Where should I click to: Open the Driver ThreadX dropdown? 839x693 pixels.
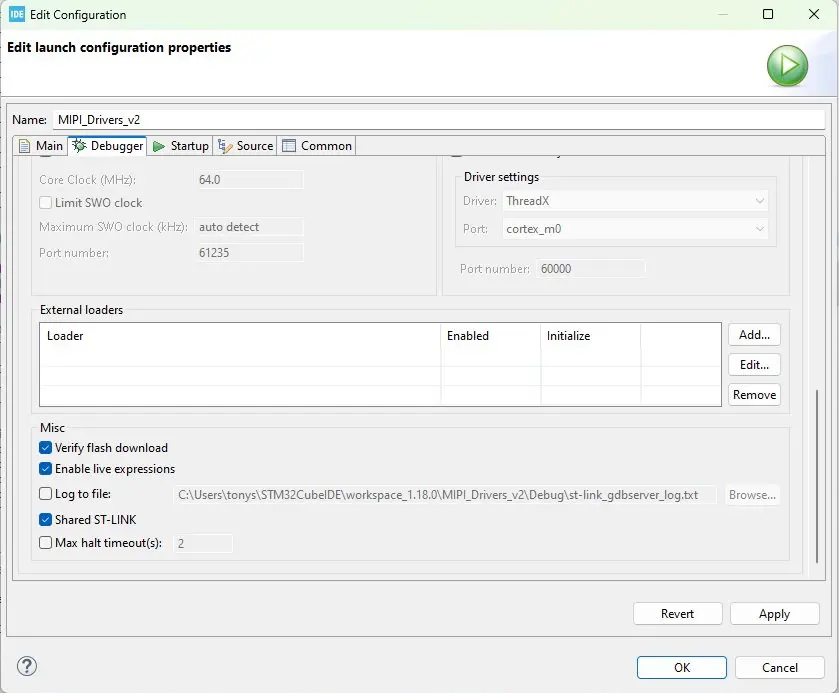tap(635, 201)
